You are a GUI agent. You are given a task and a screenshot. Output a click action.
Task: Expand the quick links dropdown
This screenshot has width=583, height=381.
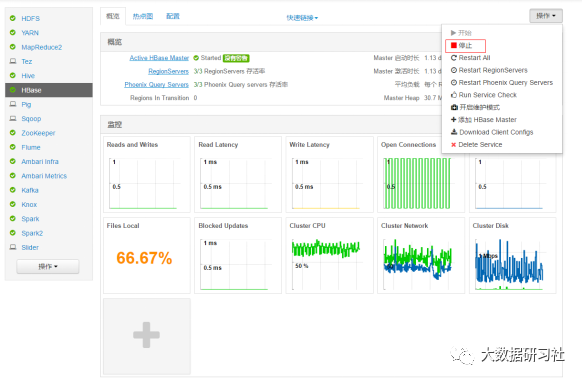tap(302, 18)
